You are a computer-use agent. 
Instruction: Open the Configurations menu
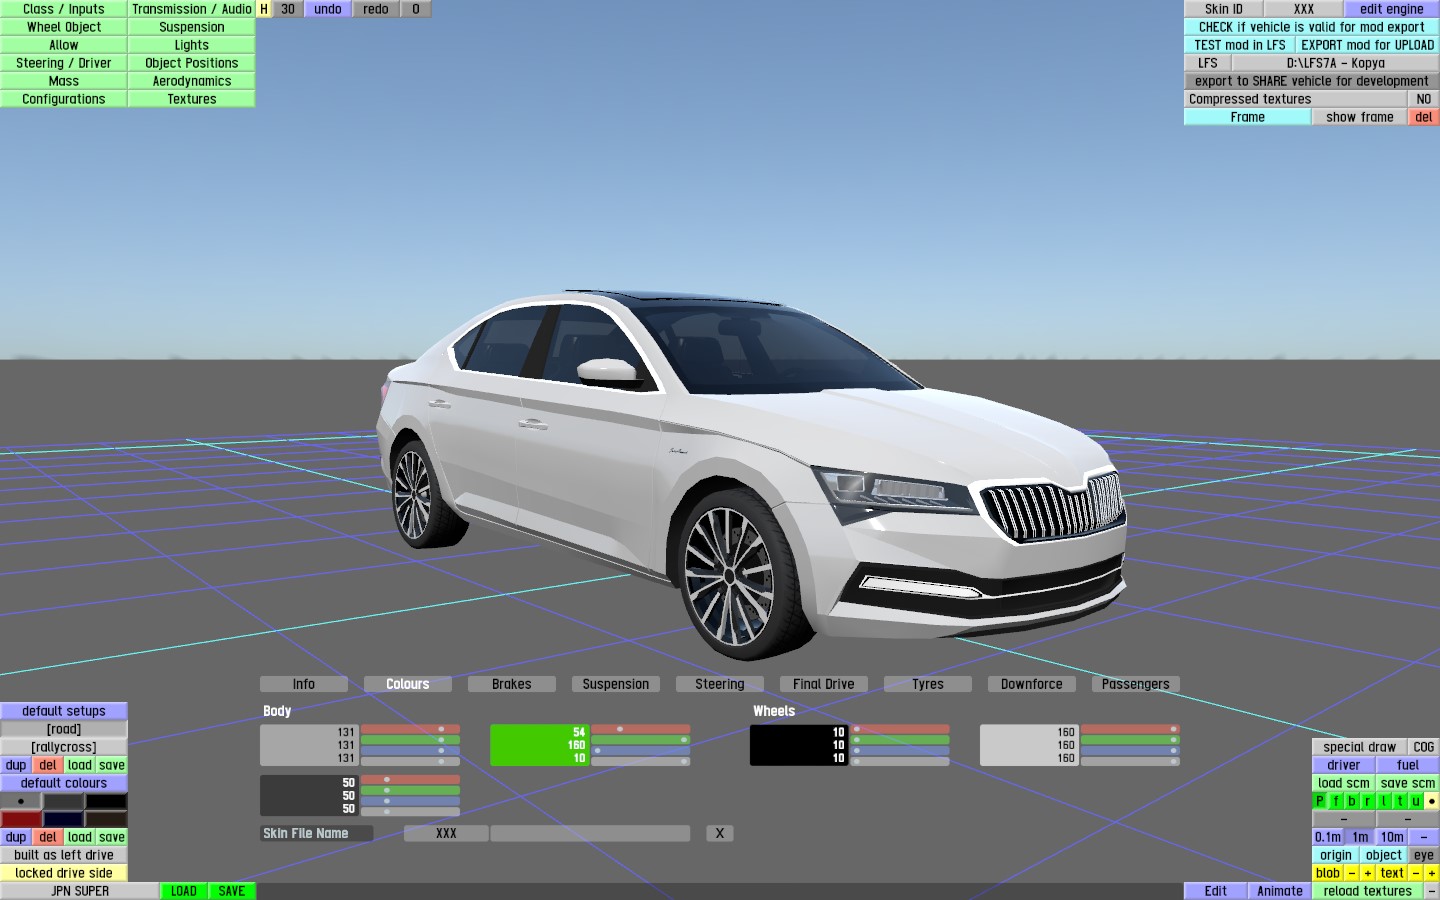click(64, 99)
